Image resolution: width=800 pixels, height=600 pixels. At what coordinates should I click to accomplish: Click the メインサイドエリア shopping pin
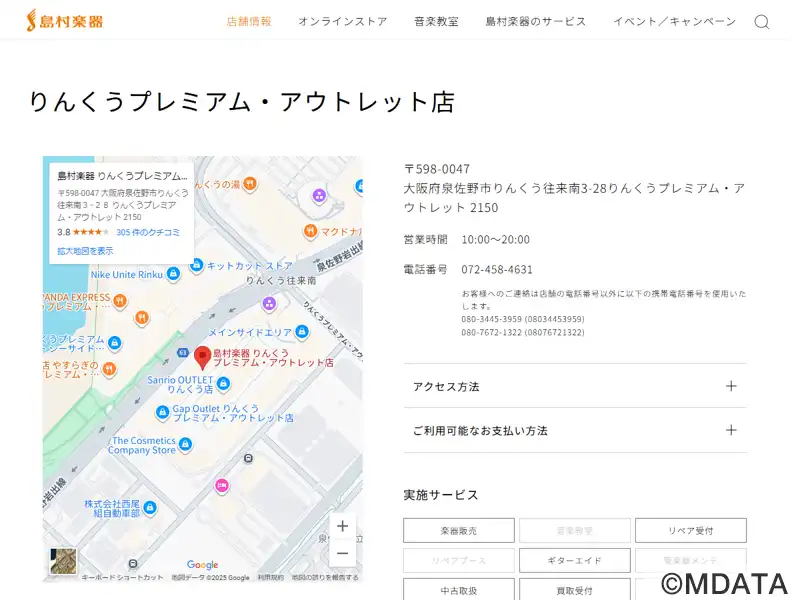coord(302,332)
